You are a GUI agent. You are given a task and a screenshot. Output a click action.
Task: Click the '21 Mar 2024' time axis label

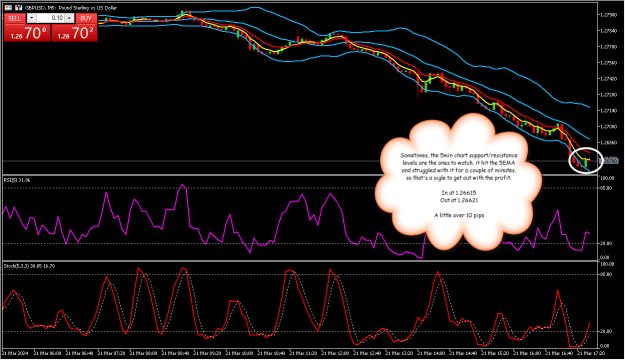click(x=16, y=353)
